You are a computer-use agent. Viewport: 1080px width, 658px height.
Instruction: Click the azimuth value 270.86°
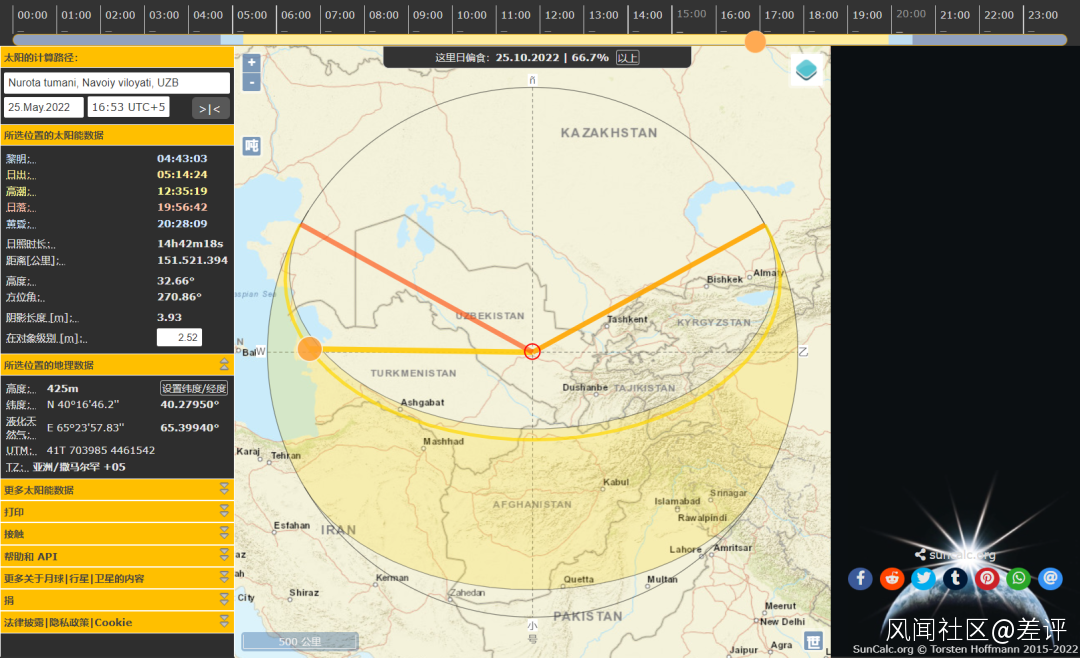tap(179, 297)
